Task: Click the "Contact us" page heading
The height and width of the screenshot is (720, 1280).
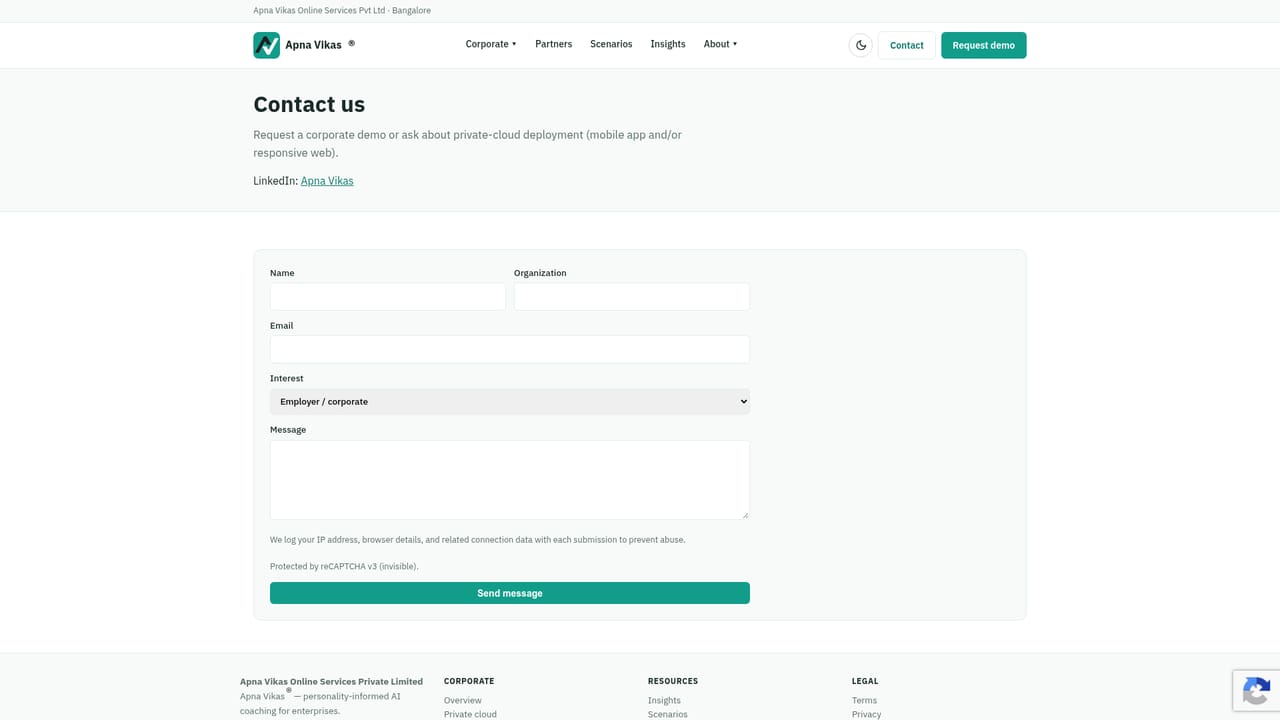Action: tap(309, 104)
